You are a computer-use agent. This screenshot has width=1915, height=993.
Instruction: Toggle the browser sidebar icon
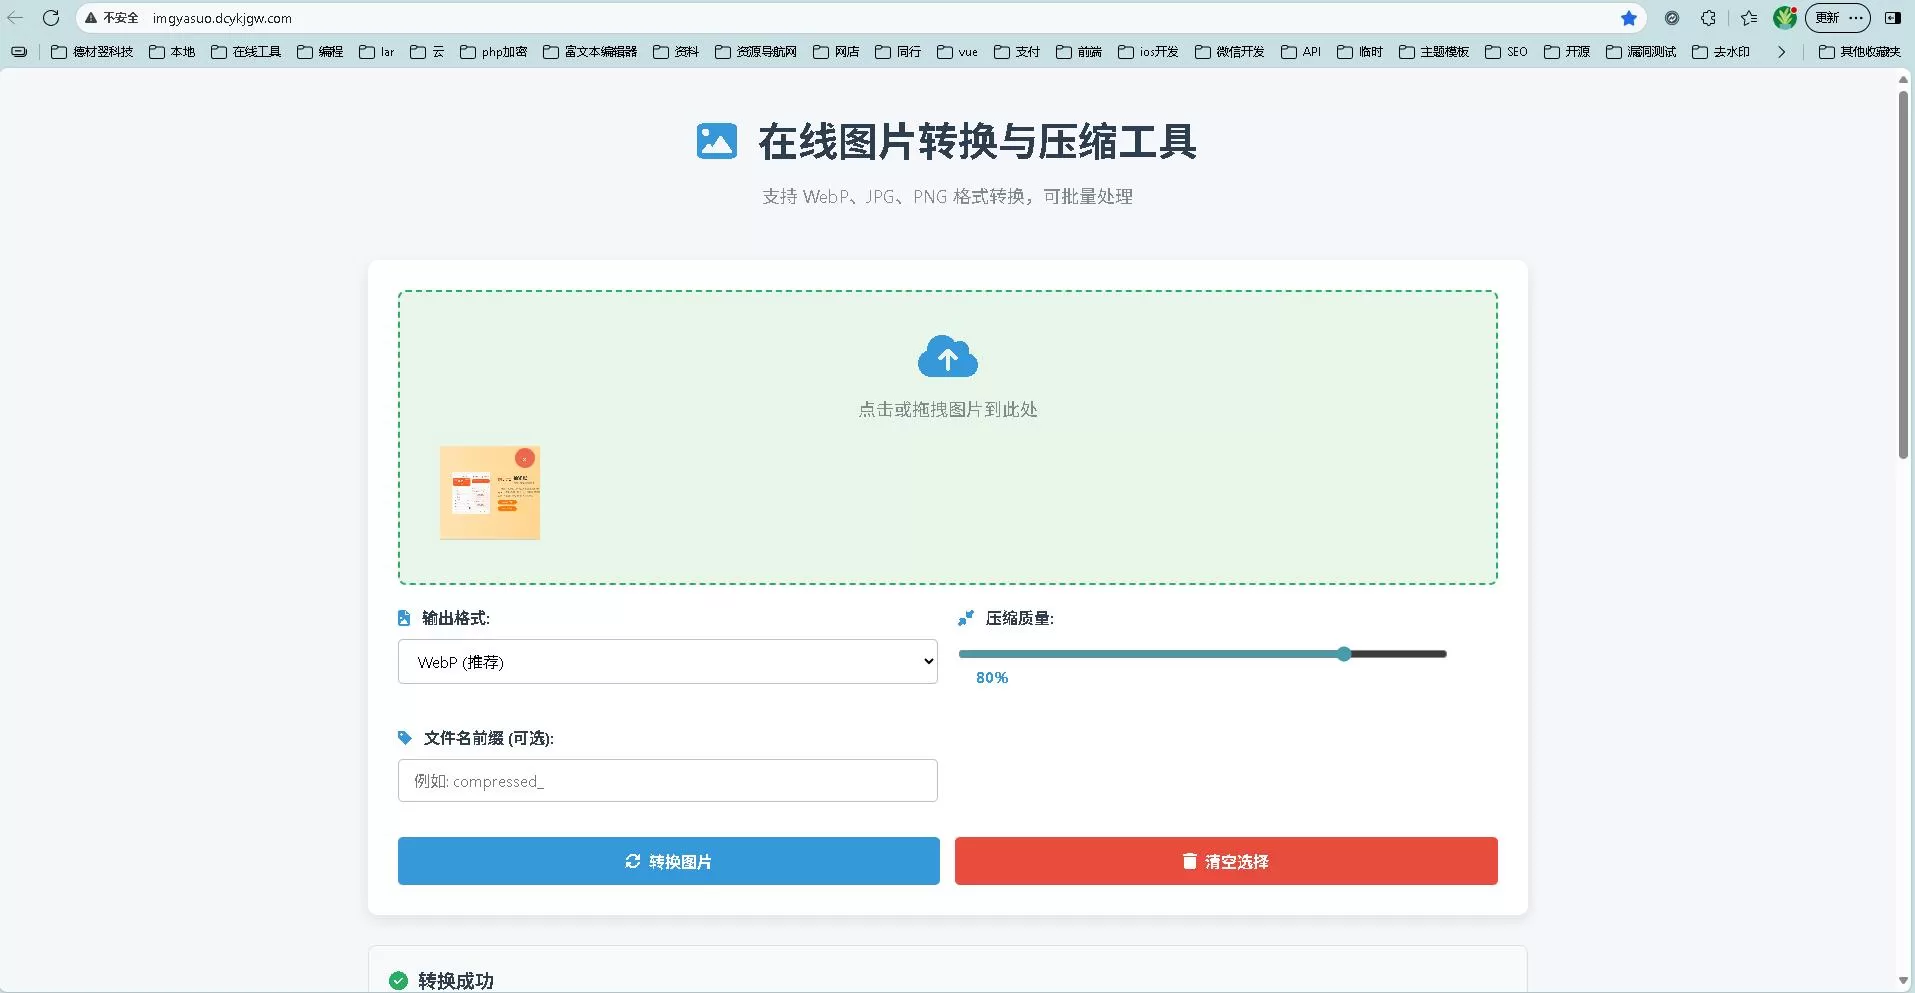click(1892, 18)
